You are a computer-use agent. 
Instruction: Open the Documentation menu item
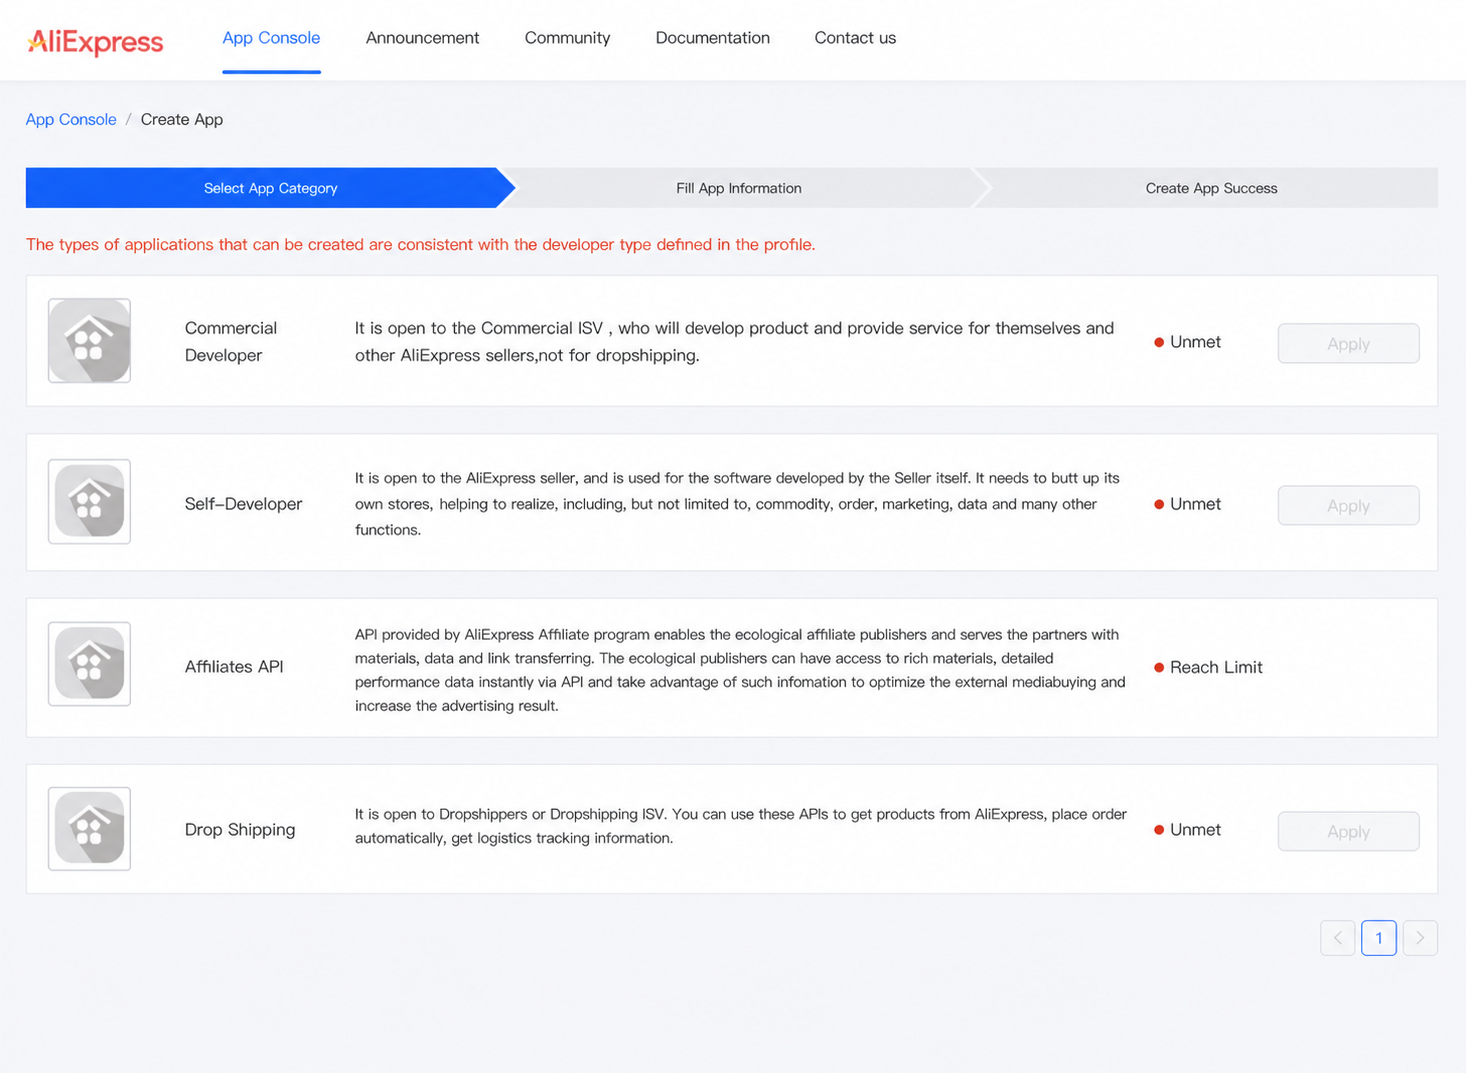tap(712, 38)
